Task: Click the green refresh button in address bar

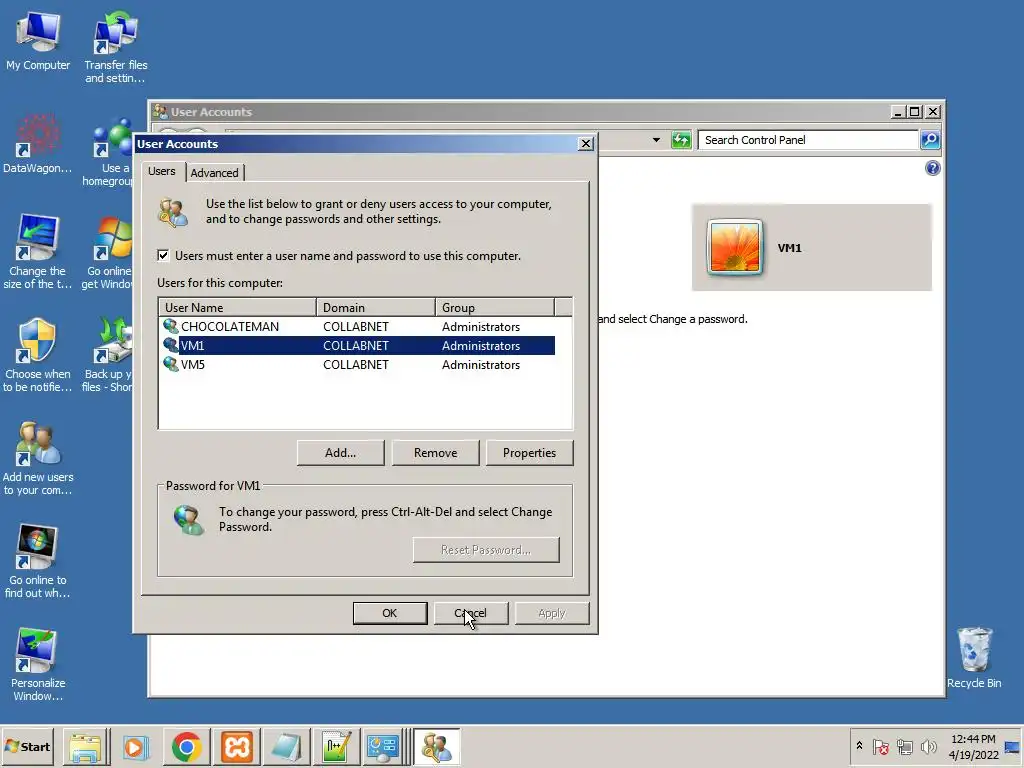Action: 681,140
